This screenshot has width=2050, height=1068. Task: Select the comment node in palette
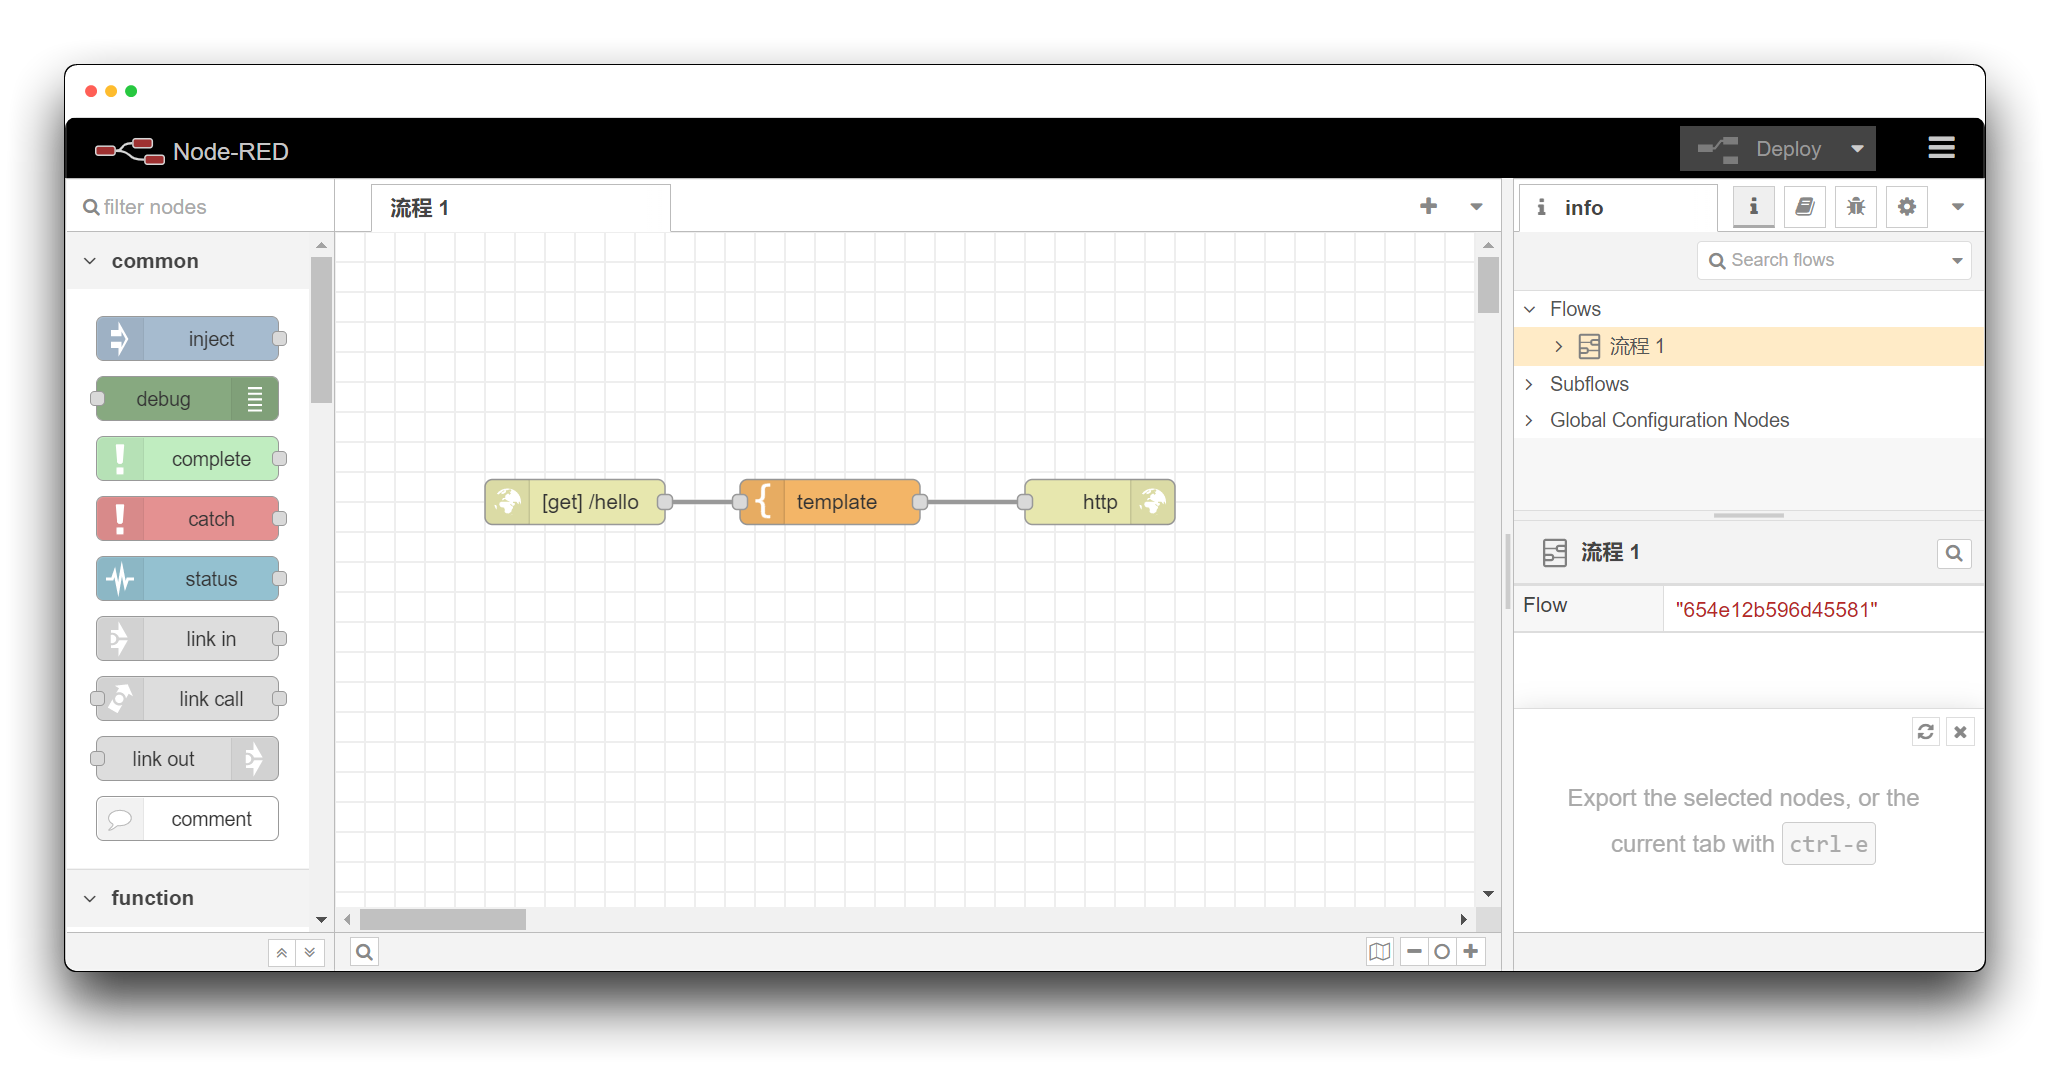pos(188,819)
